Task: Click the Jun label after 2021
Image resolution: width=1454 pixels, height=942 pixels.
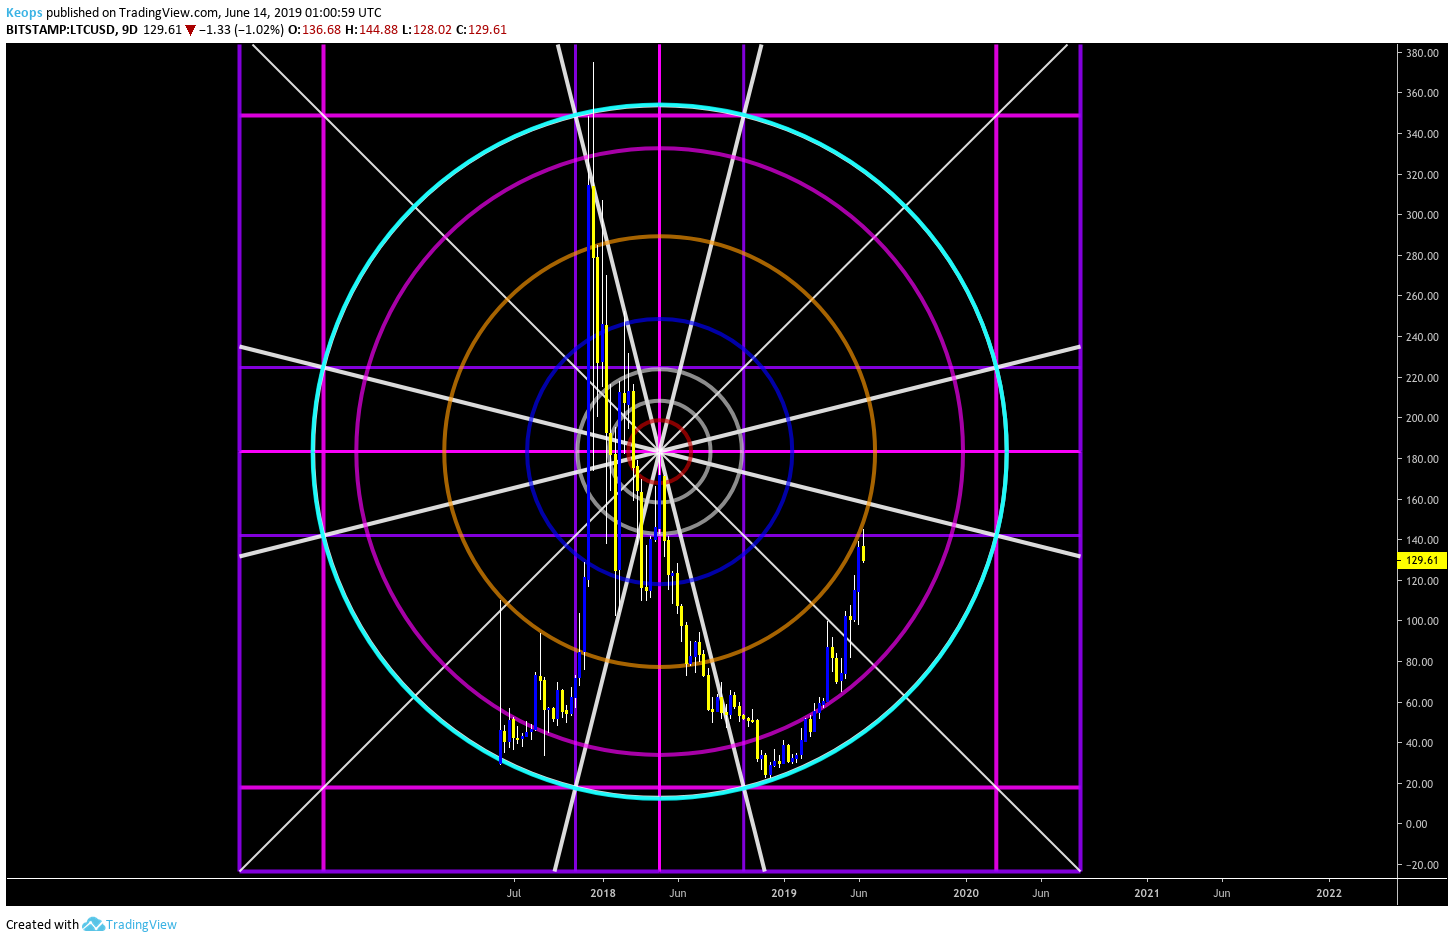Action: pos(1222,893)
